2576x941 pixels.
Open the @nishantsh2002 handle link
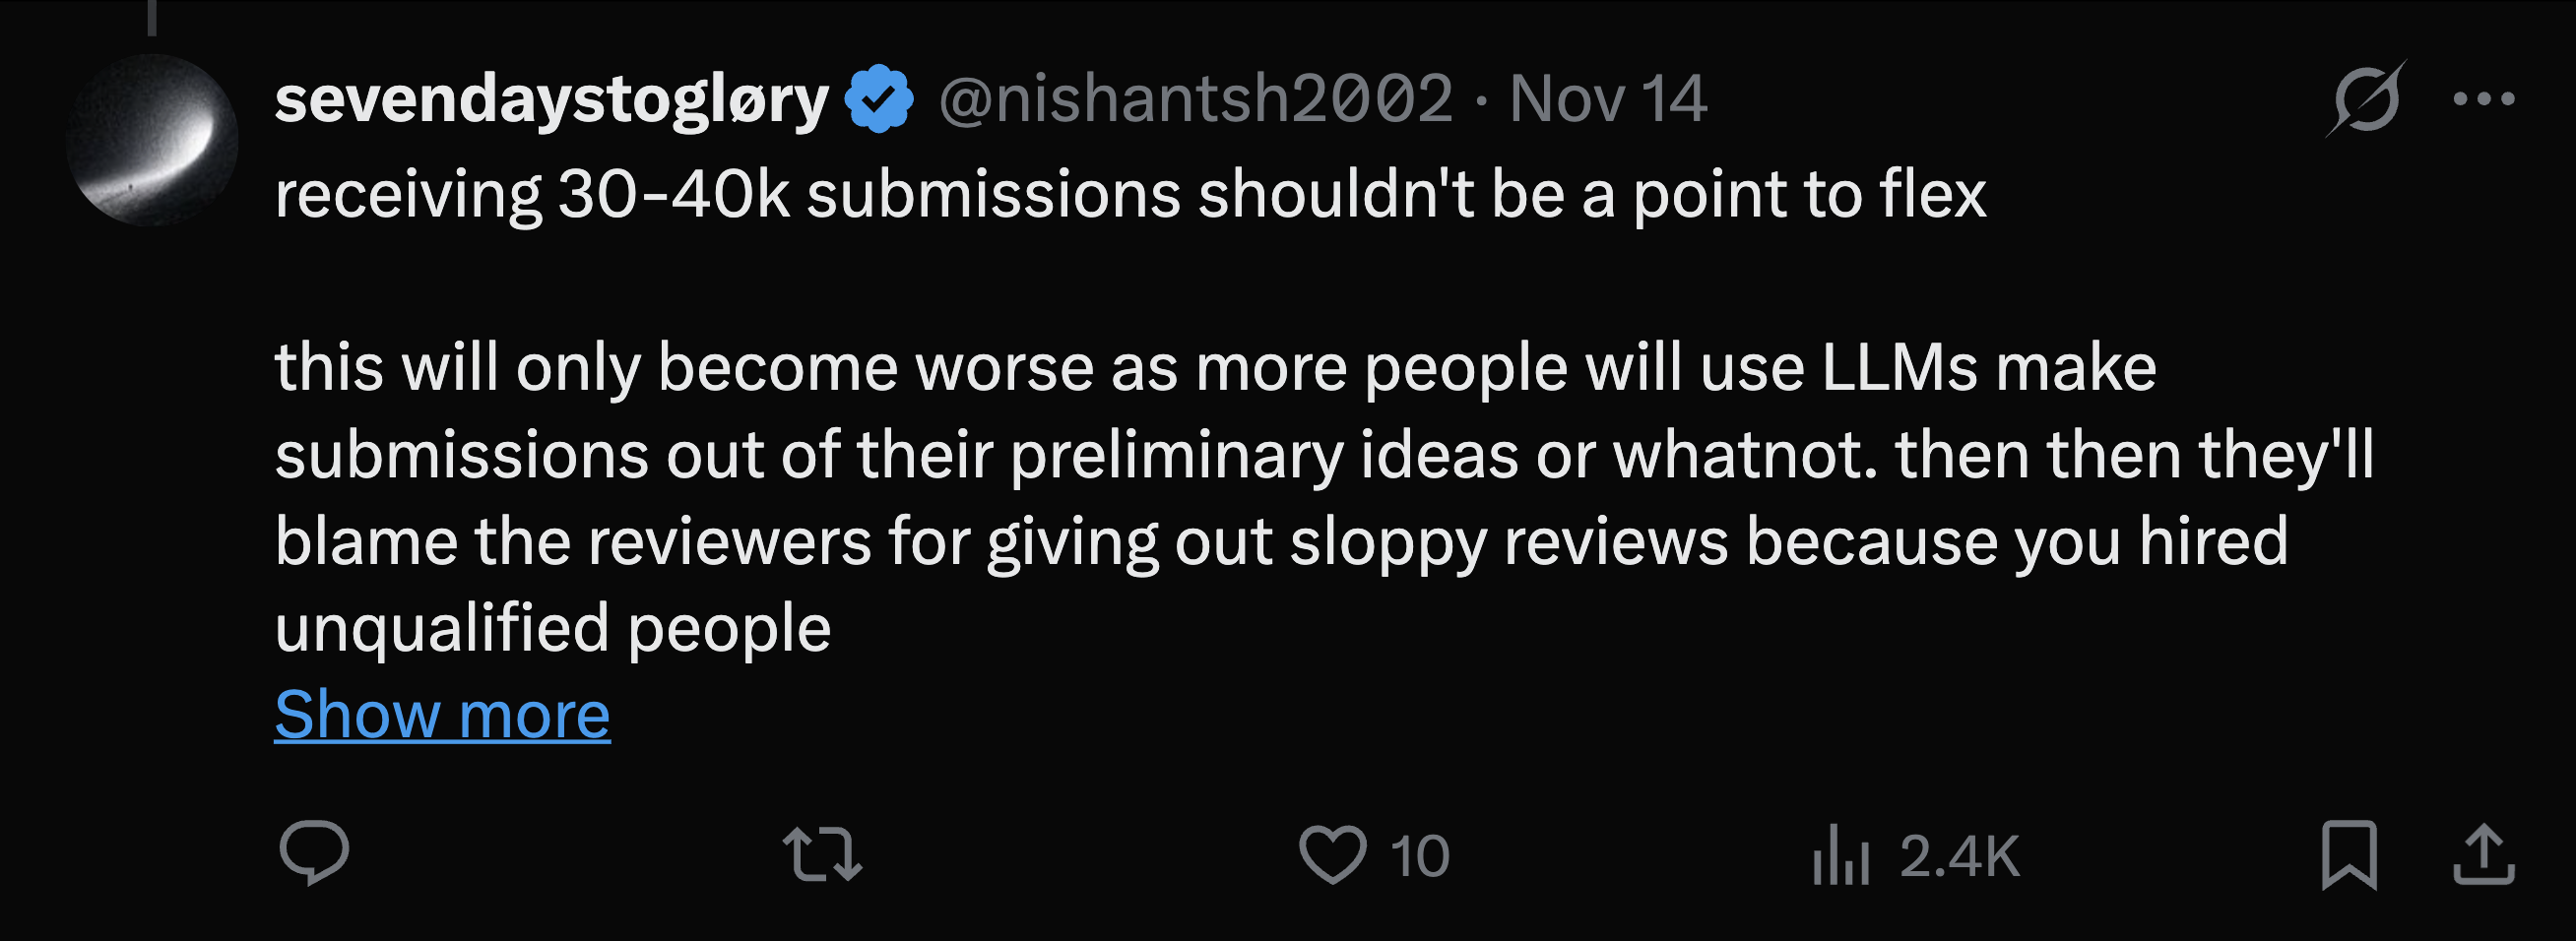coord(1195,99)
